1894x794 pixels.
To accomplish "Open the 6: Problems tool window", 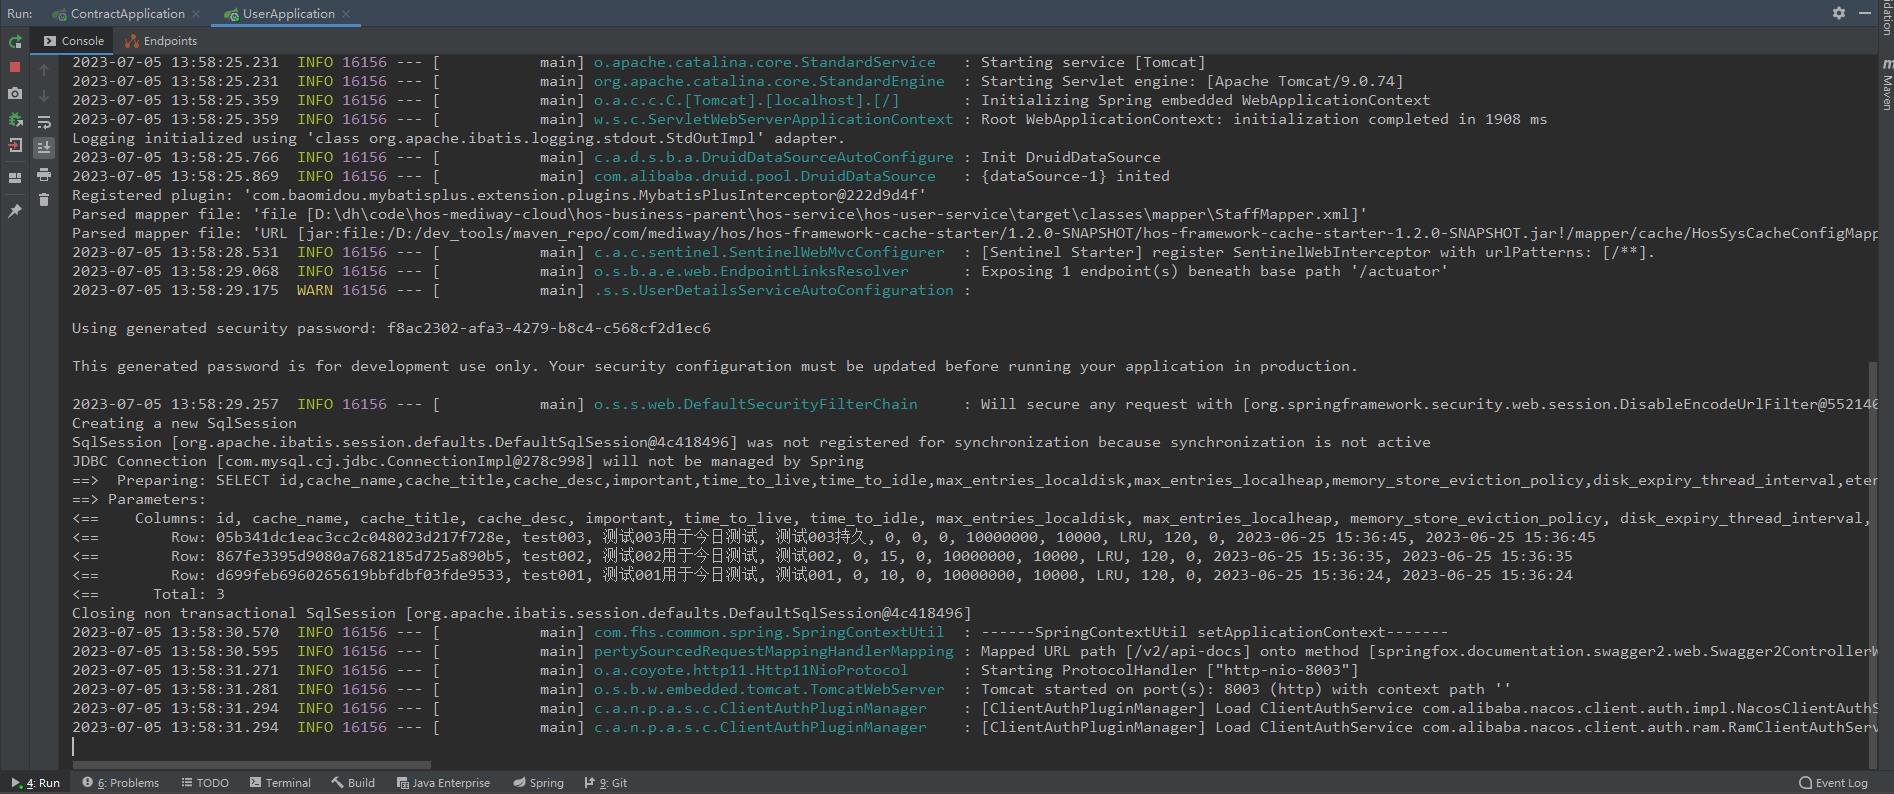I will [x=121, y=783].
